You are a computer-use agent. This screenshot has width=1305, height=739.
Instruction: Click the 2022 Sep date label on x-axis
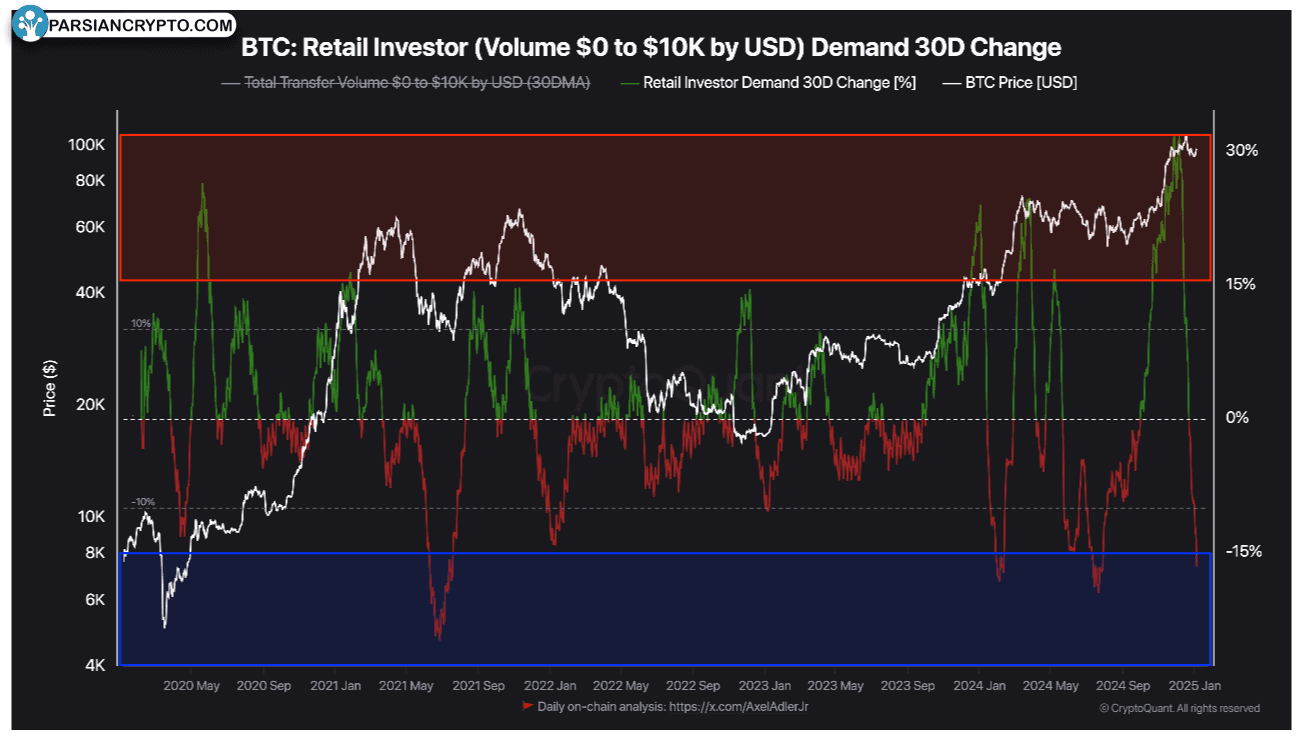[693, 686]
